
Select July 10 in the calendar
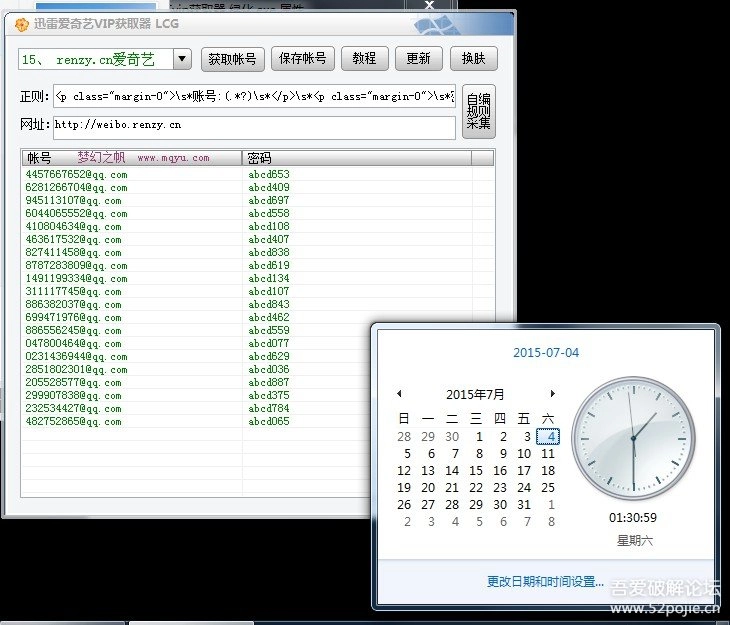(x=524, y=454)
